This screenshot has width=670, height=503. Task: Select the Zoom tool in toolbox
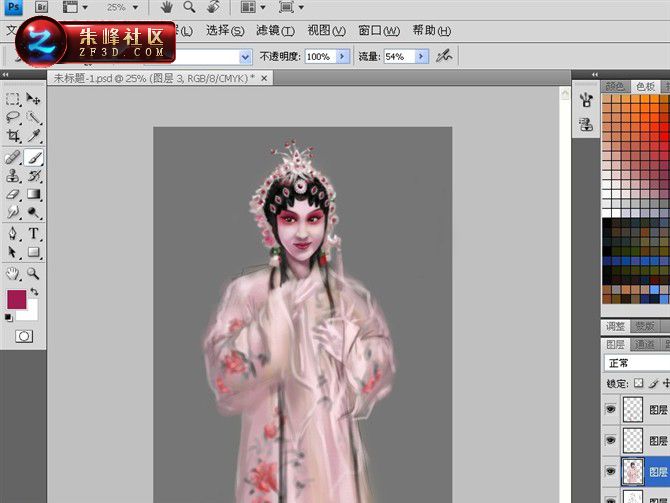tap(33, 274)
